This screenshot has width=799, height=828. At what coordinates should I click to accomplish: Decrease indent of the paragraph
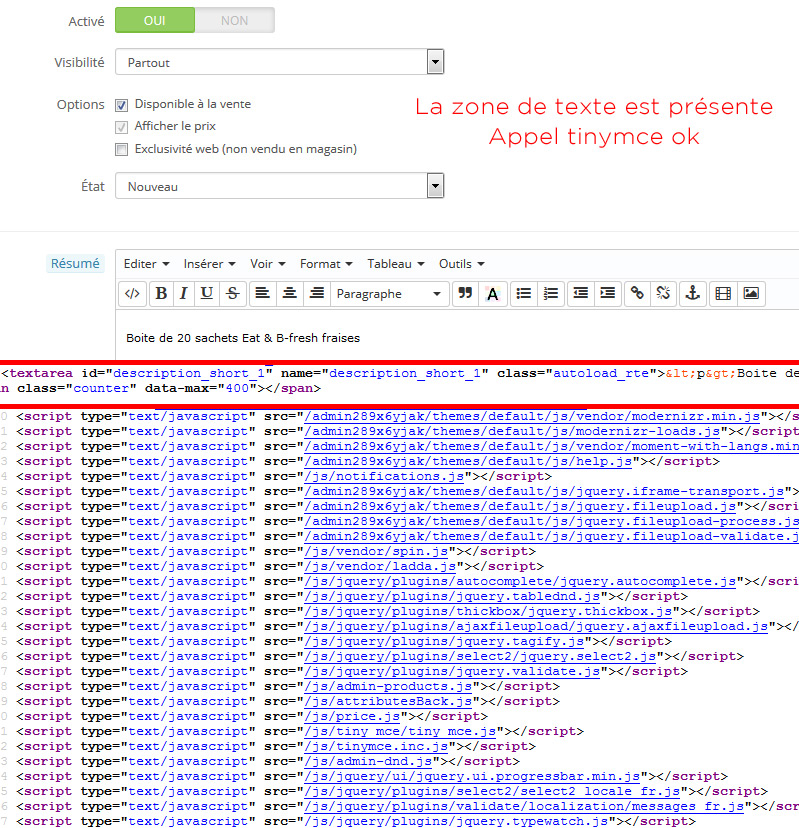pyautogui.click(x=580, y=294)
